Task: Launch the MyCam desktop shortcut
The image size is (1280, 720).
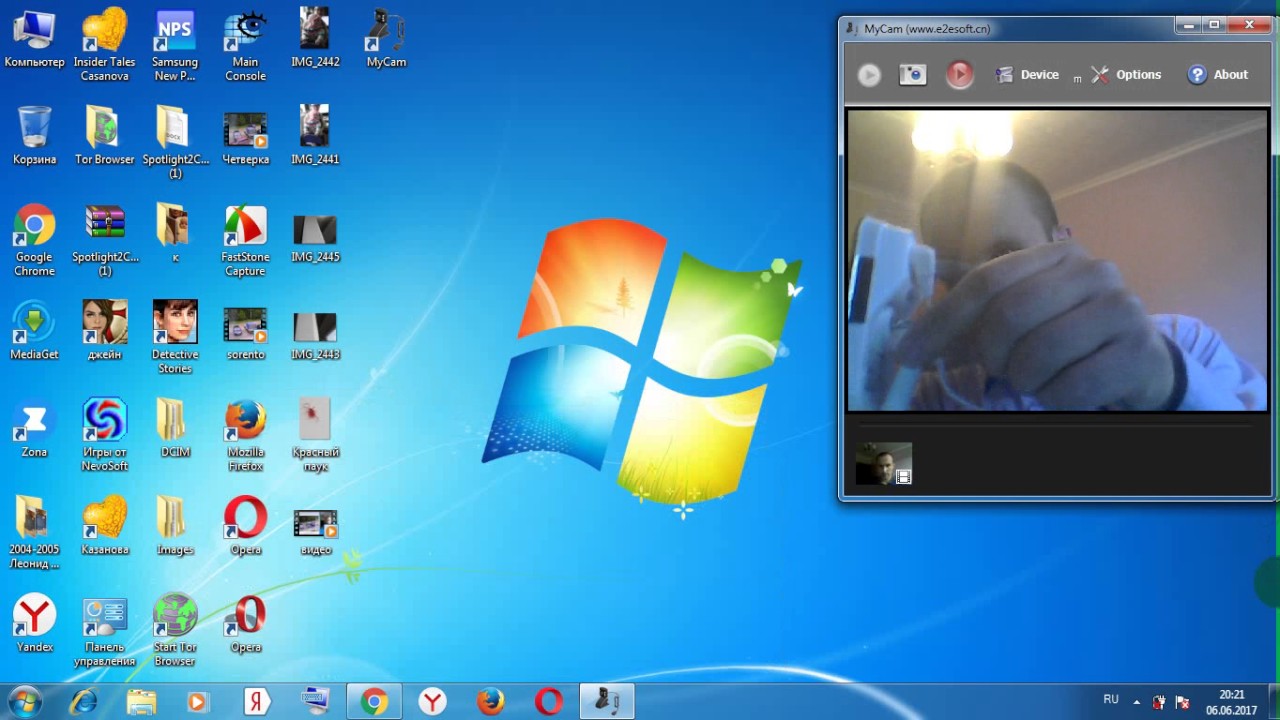Action: click(386, 40)
